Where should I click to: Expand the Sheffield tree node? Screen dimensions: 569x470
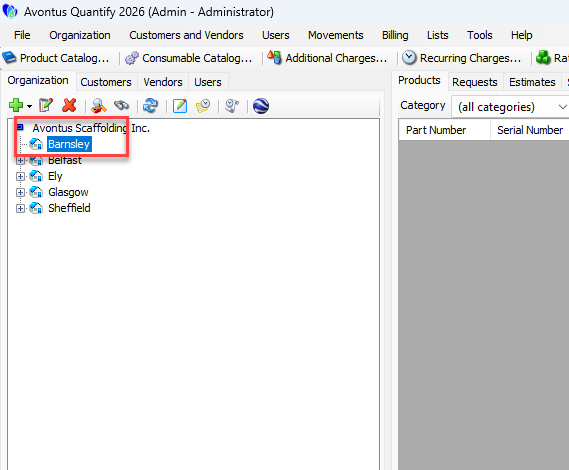20,208
